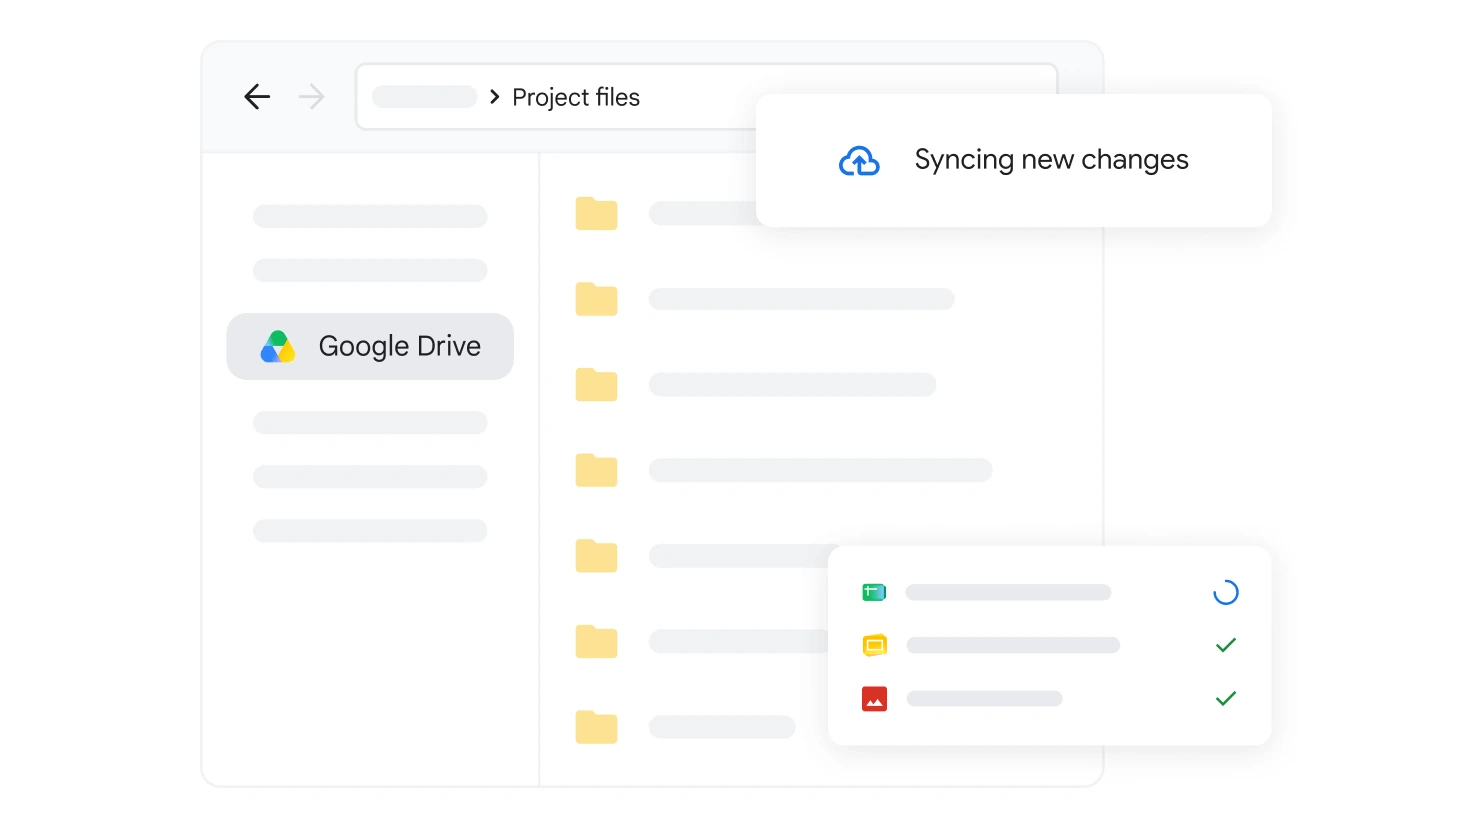This screenshot has width=1472, height=828.
Task: Click the blue syncing spinner indicator
Action: 1226,592
